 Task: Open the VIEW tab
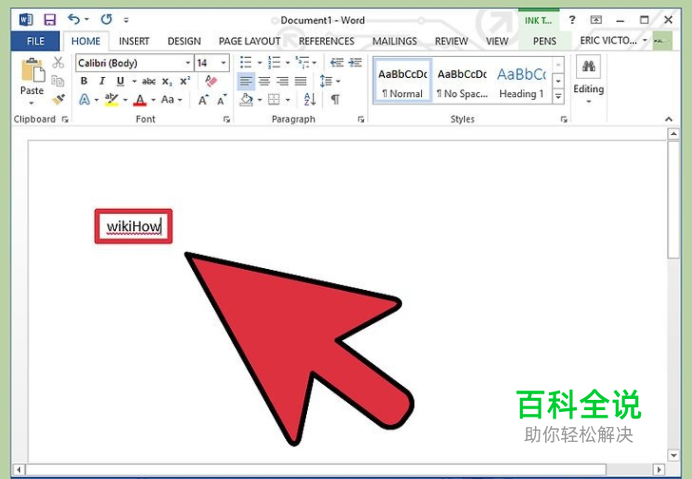(x=497, y=41)
